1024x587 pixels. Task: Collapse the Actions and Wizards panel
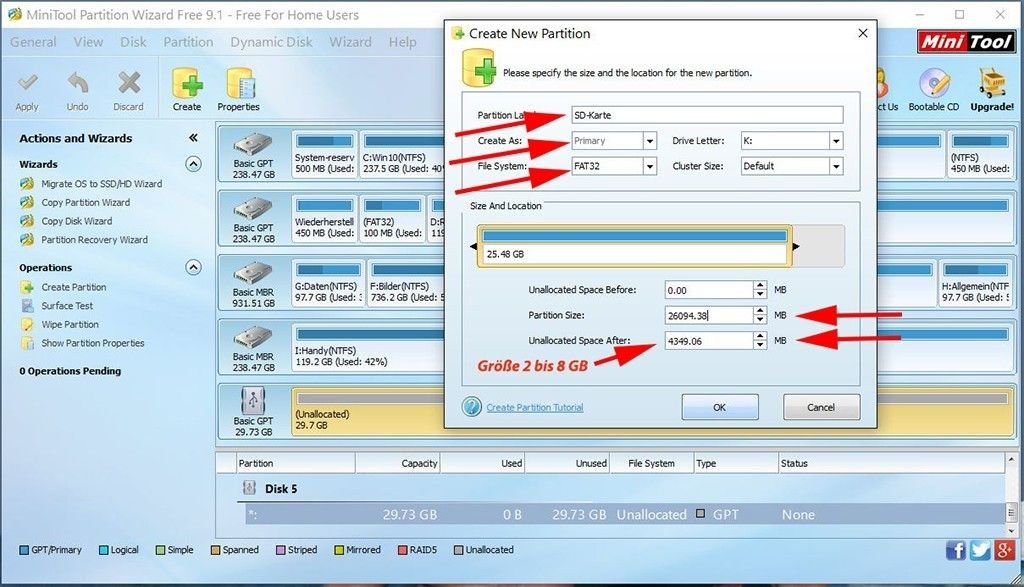click(x=193, y=138)
